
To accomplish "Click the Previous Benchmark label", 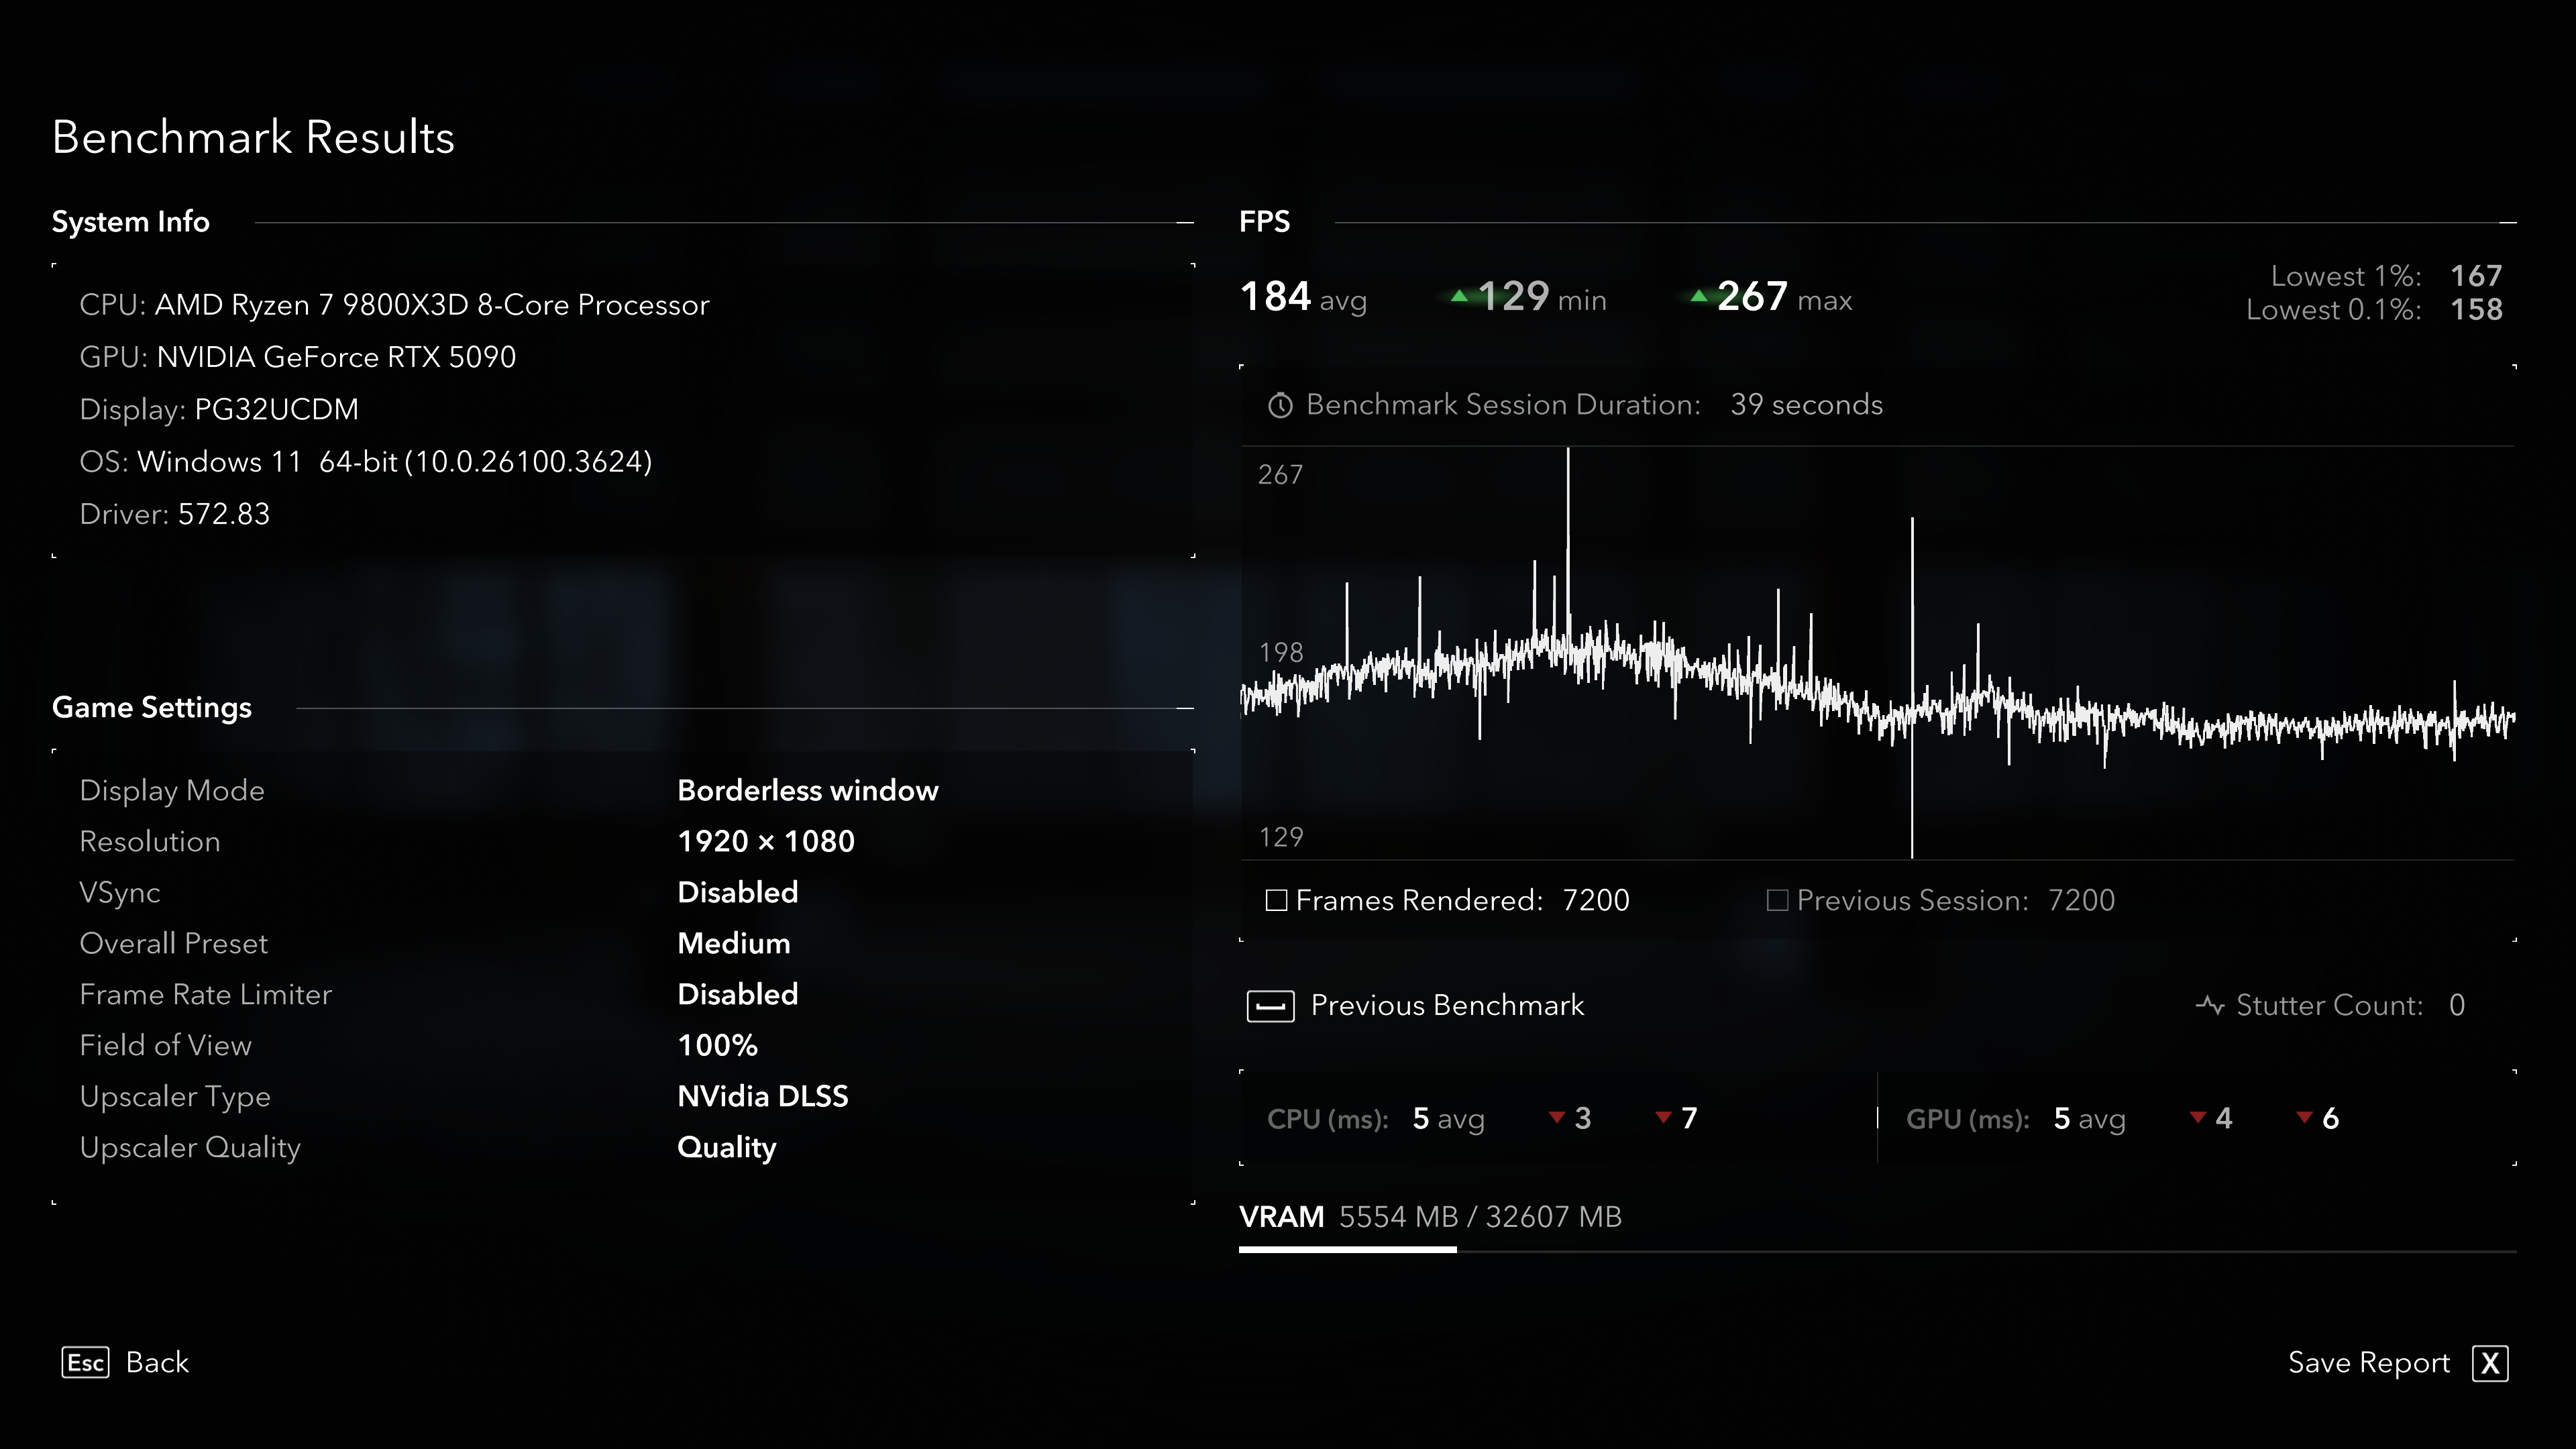I will pyautogui.click(x=1447, y=1005).
